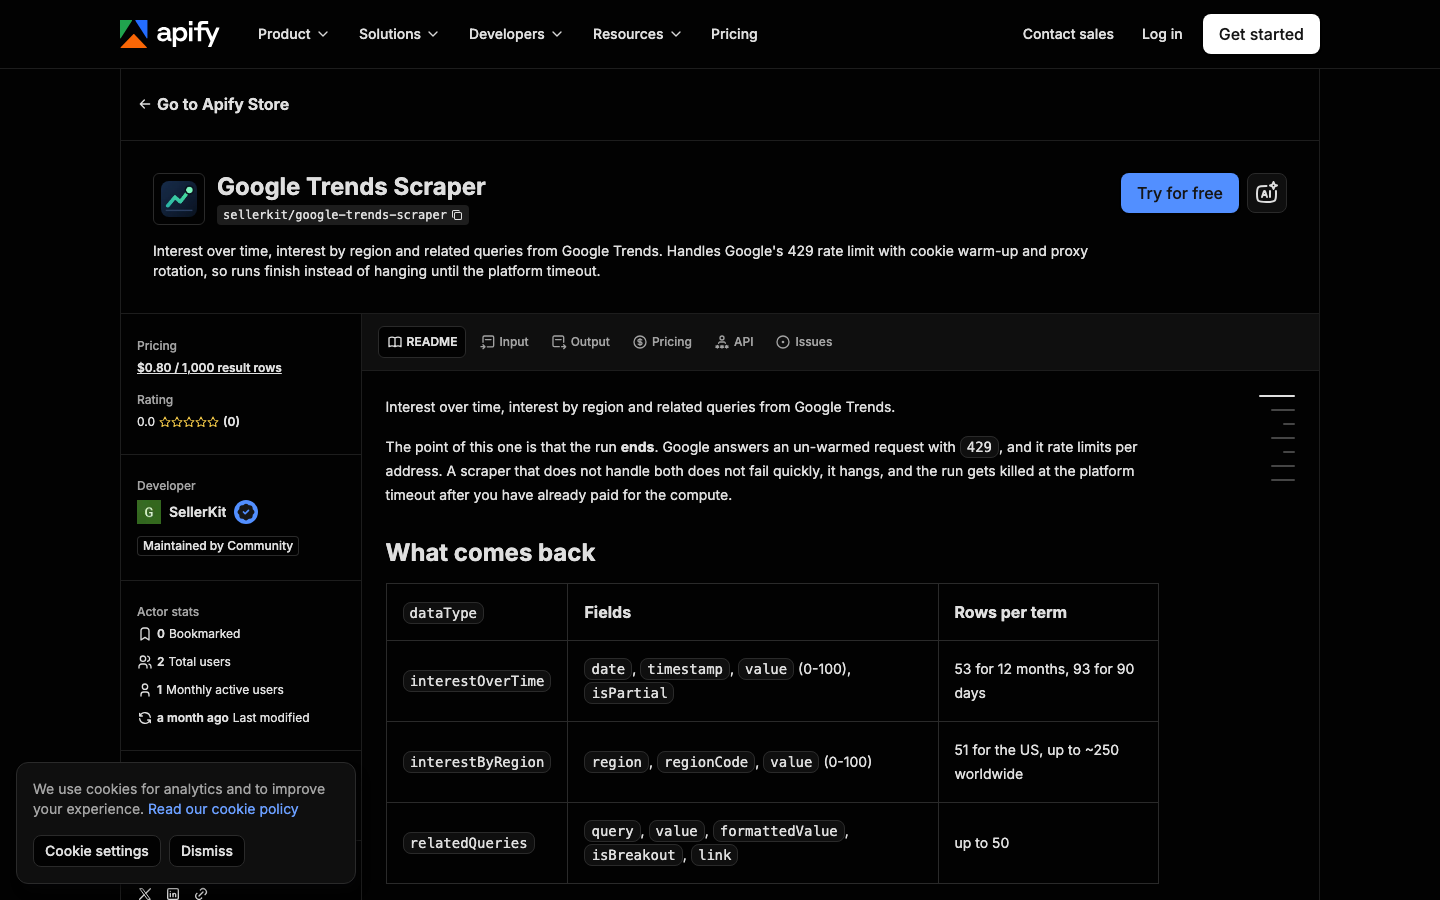Open Cookie settings
Image resolution: width=1440 pixels, height=900 pixels.
point(97,851)
